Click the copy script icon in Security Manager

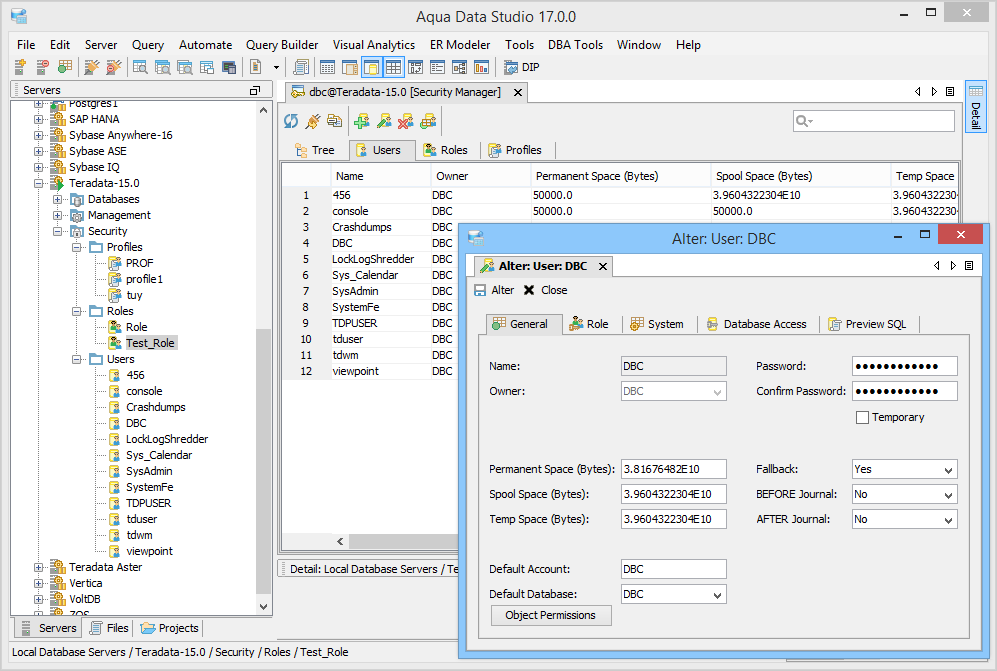click(x=334, y=121)
